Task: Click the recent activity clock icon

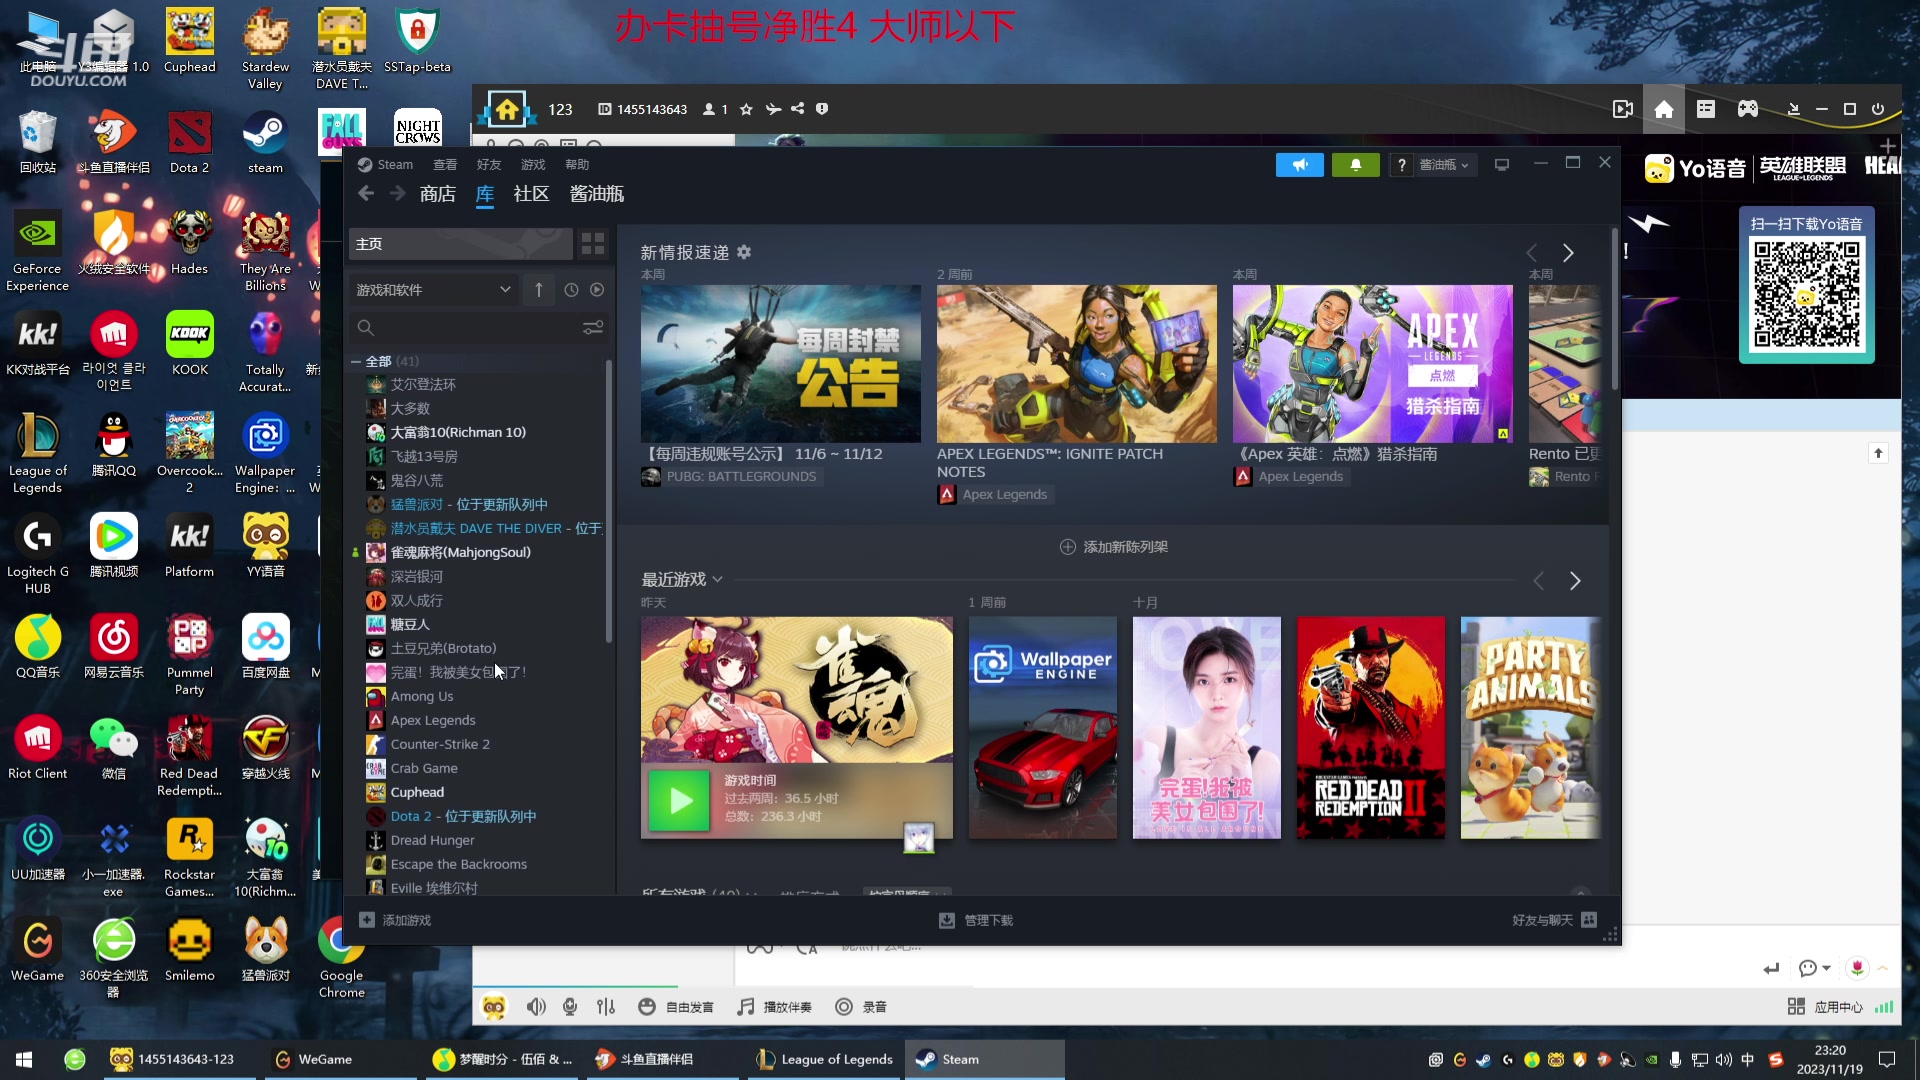Action: [571, 290]
